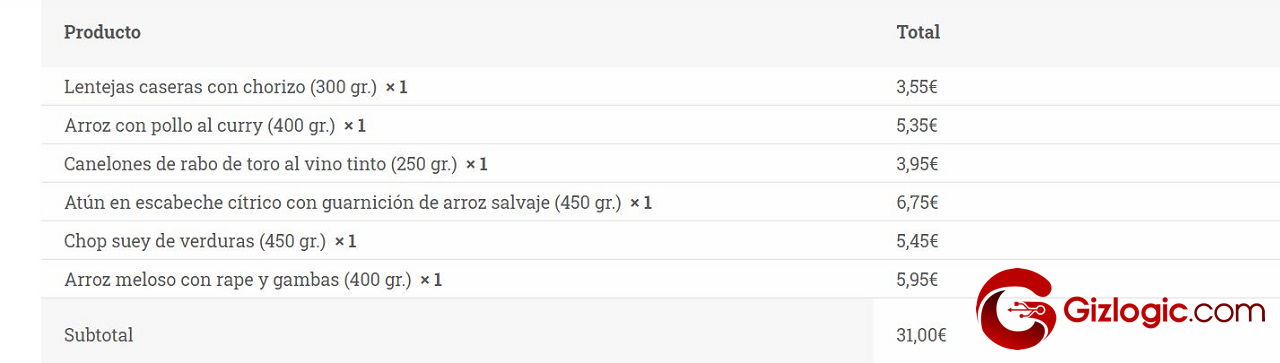
Task: Select the 3,55€ price of lentejas
Action: [x=917, y=87]
